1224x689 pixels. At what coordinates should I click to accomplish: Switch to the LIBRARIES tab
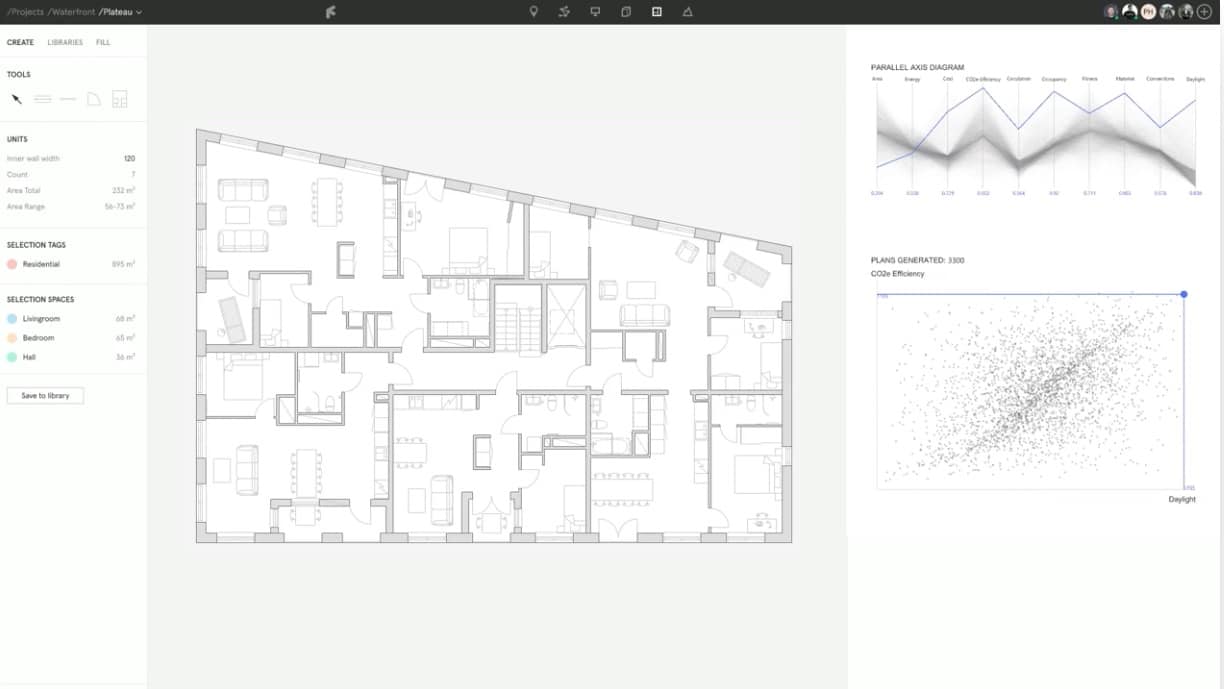click(x=65, y=42)
